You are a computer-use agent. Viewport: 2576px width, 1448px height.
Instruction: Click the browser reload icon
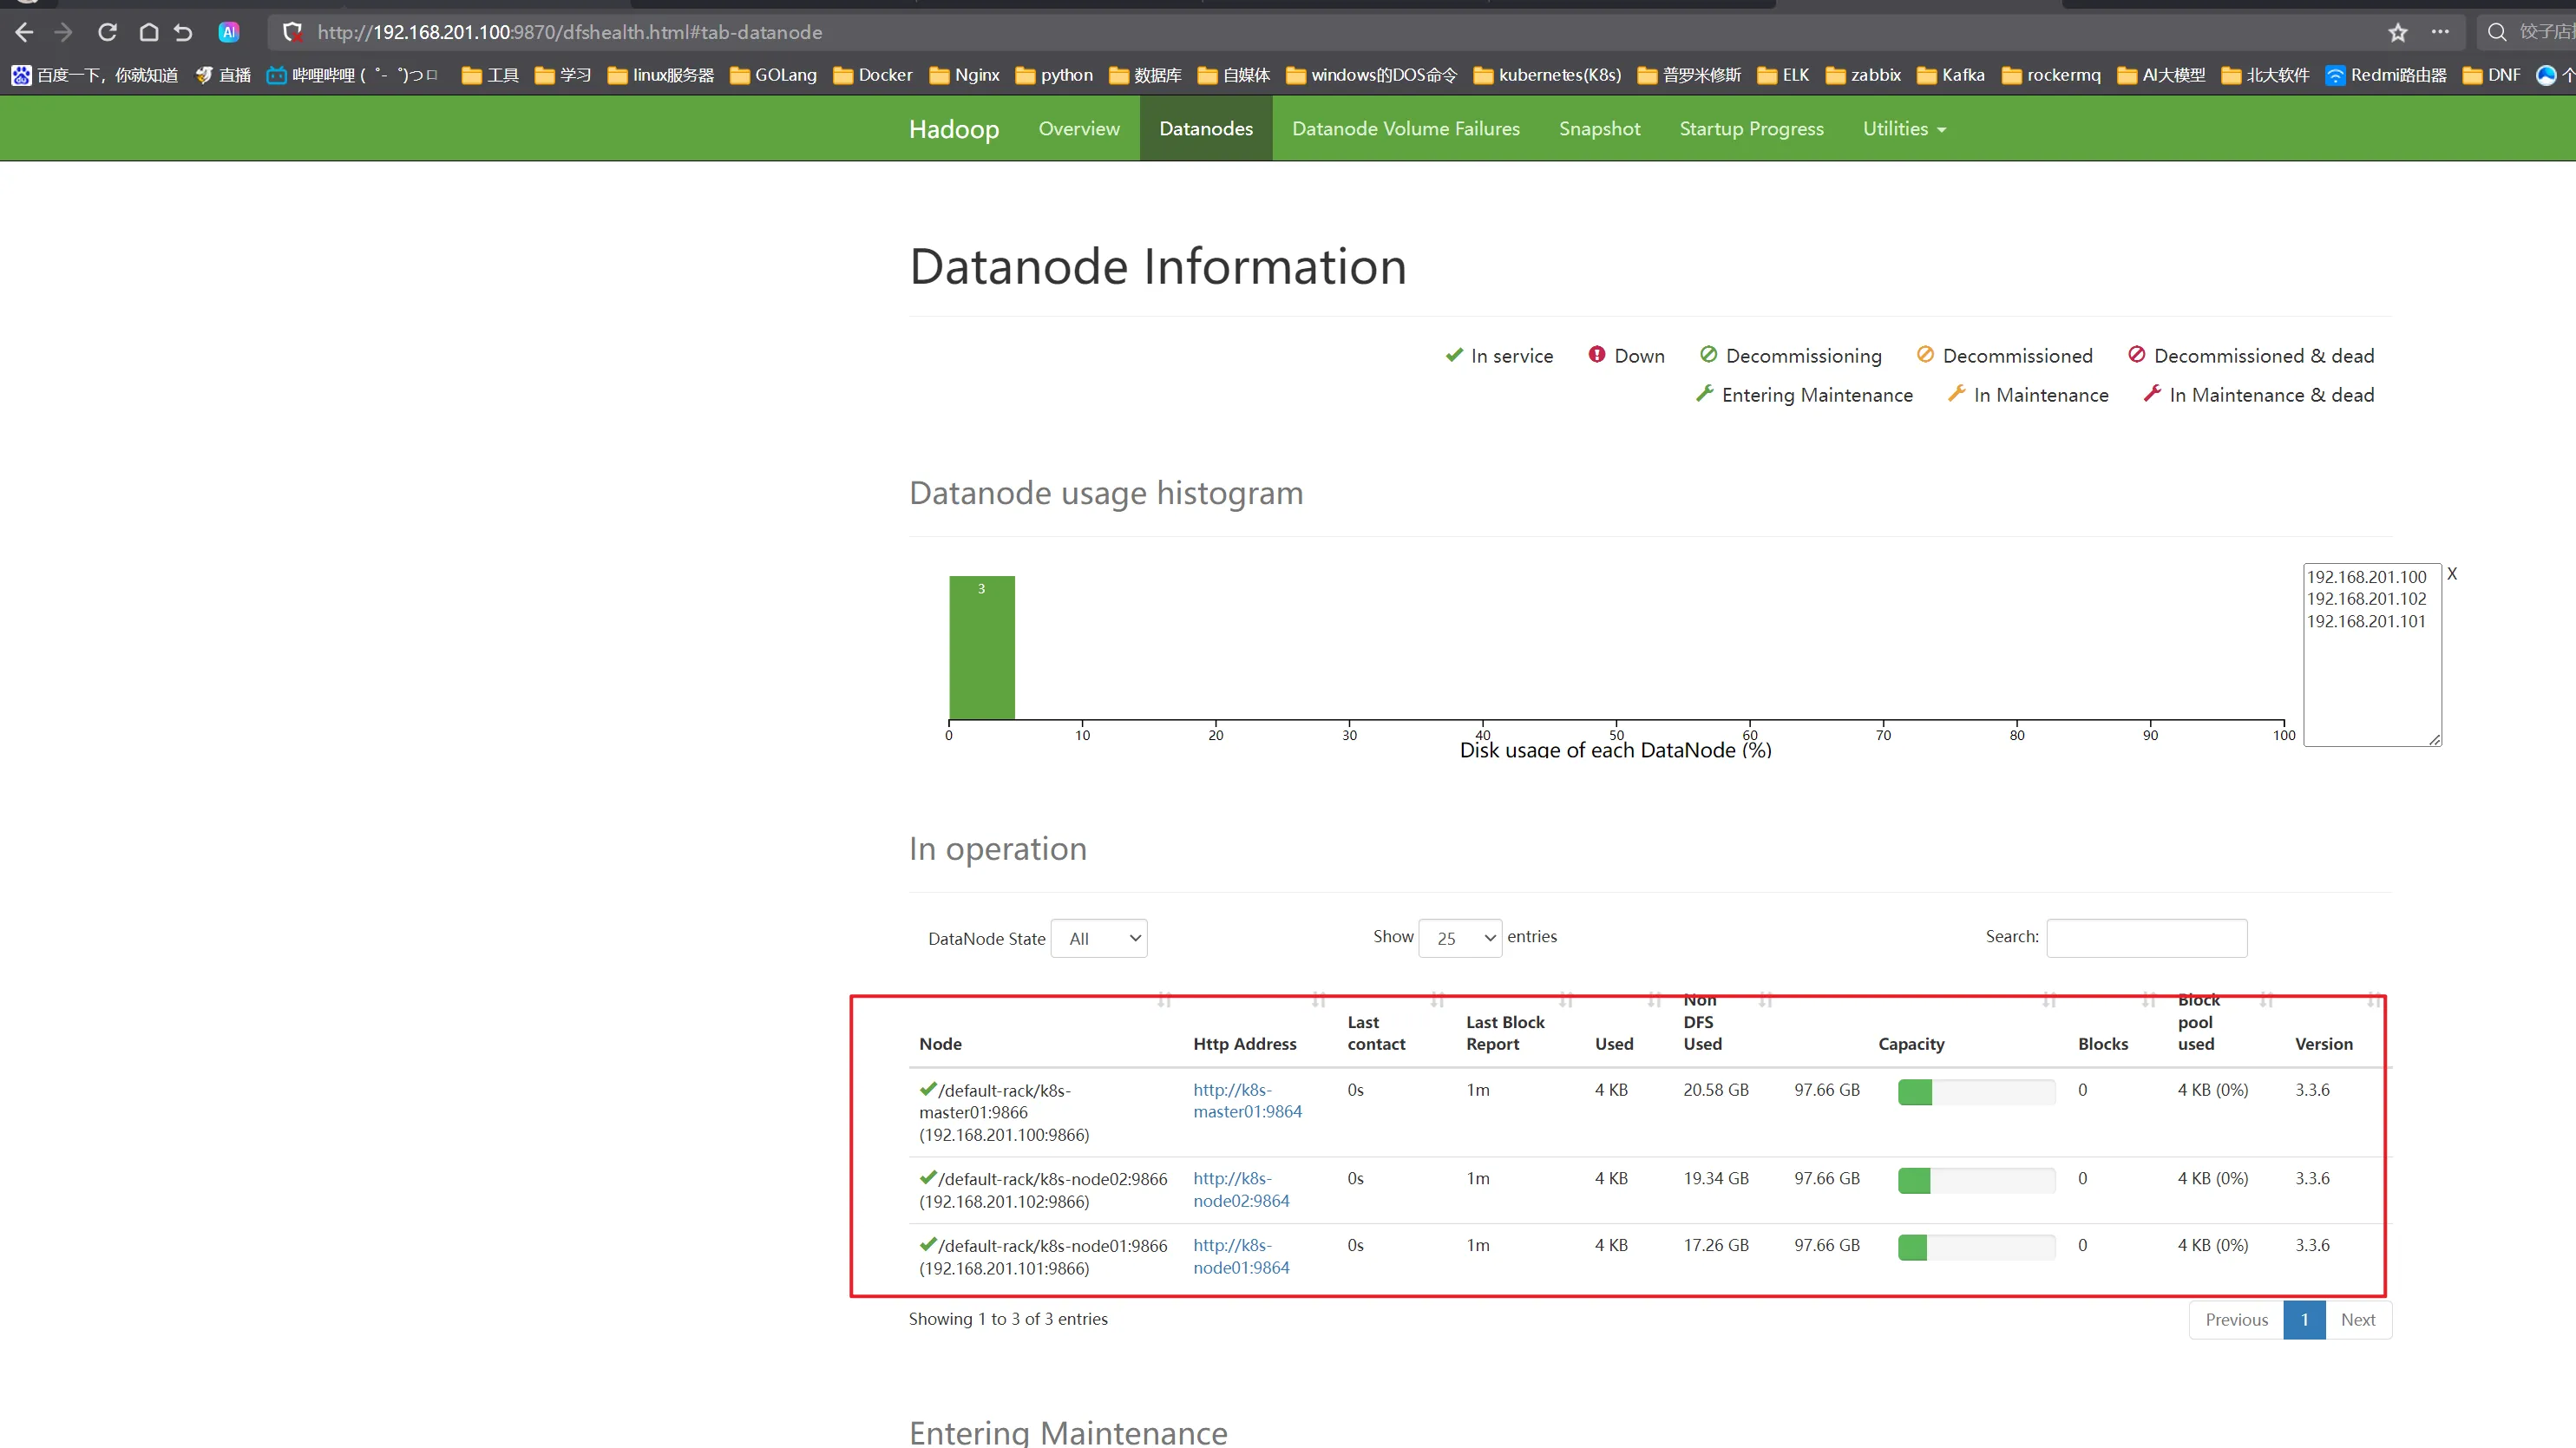(x=107, y=32)
